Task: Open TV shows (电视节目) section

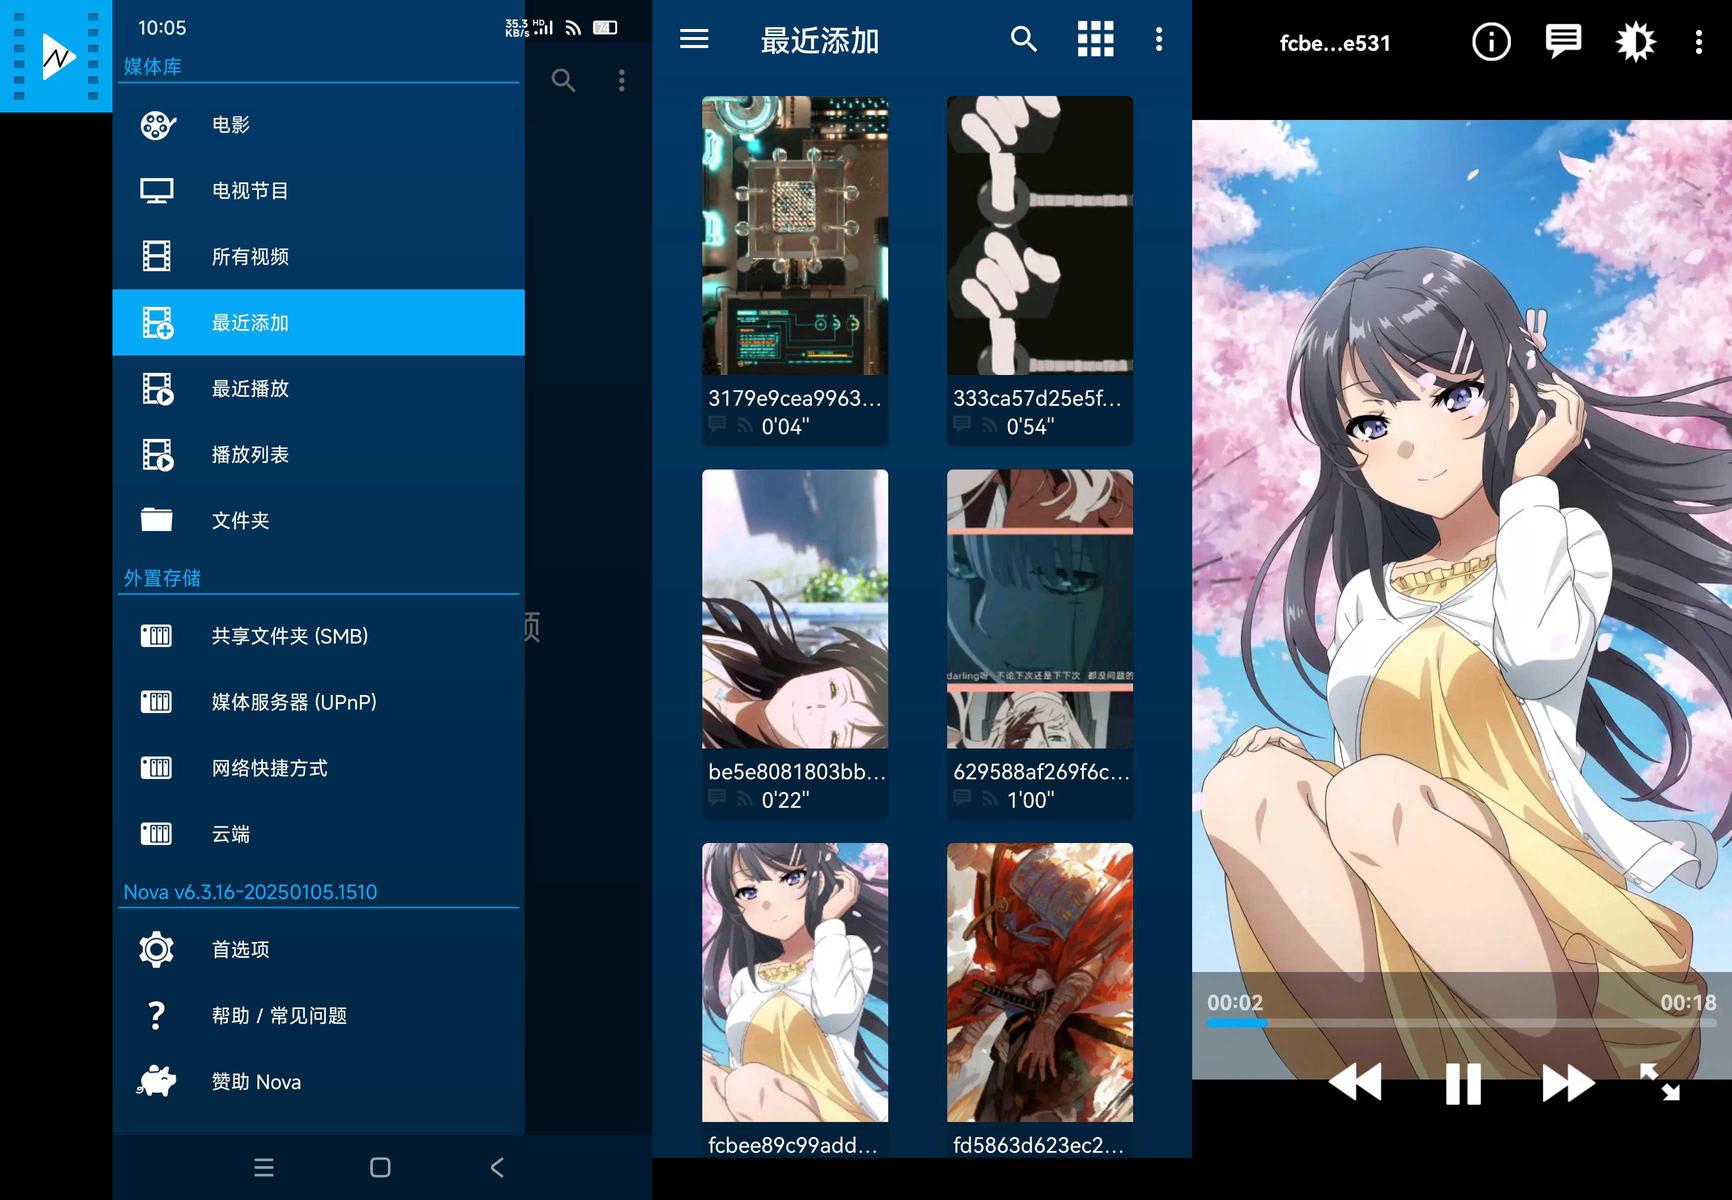Action: [x=318, y=191]
